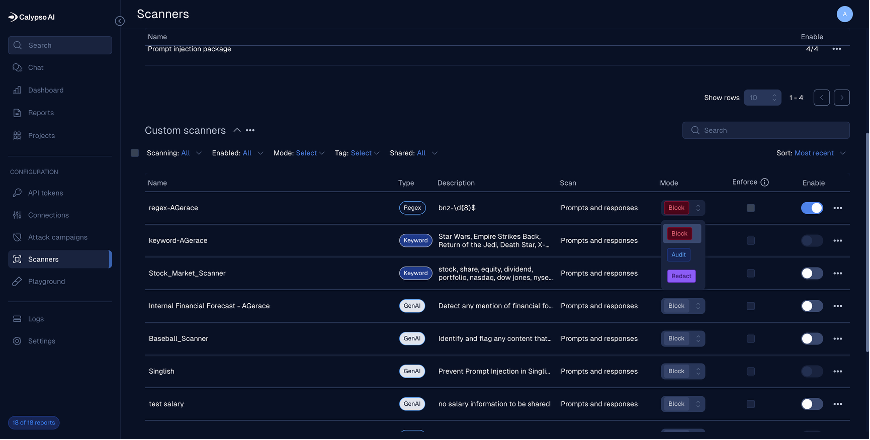This screenshot has height=440, width=870.
Task: Open Mode selector for regex-AGerace row
Action: pyautogui.click(x=683, y=208)
